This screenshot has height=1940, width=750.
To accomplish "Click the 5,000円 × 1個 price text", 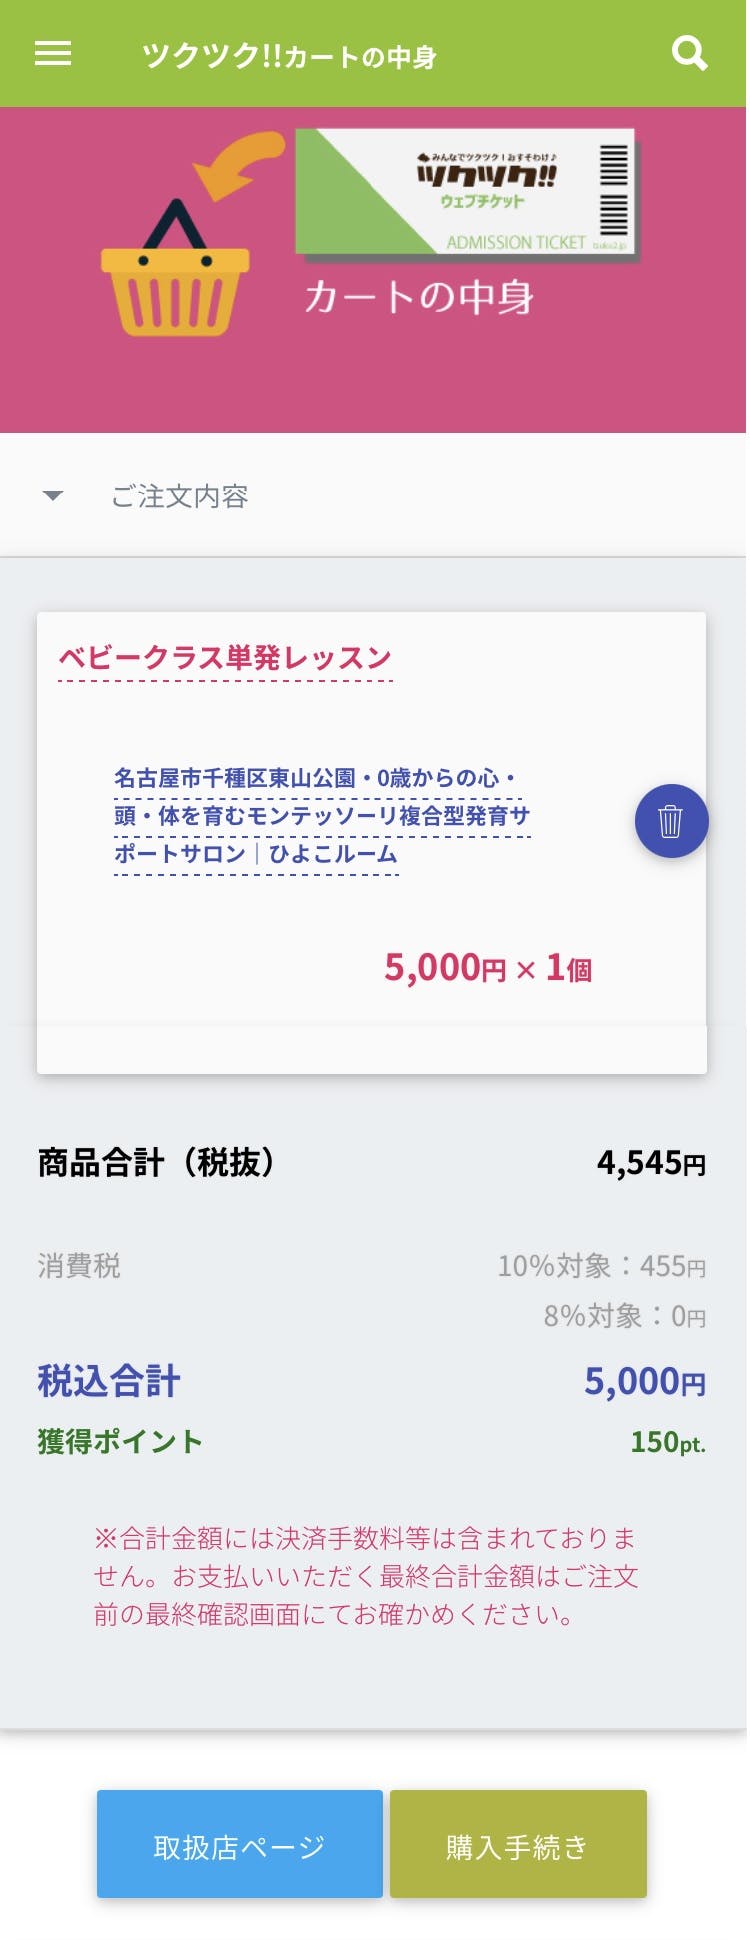I will tap(488, 968).
